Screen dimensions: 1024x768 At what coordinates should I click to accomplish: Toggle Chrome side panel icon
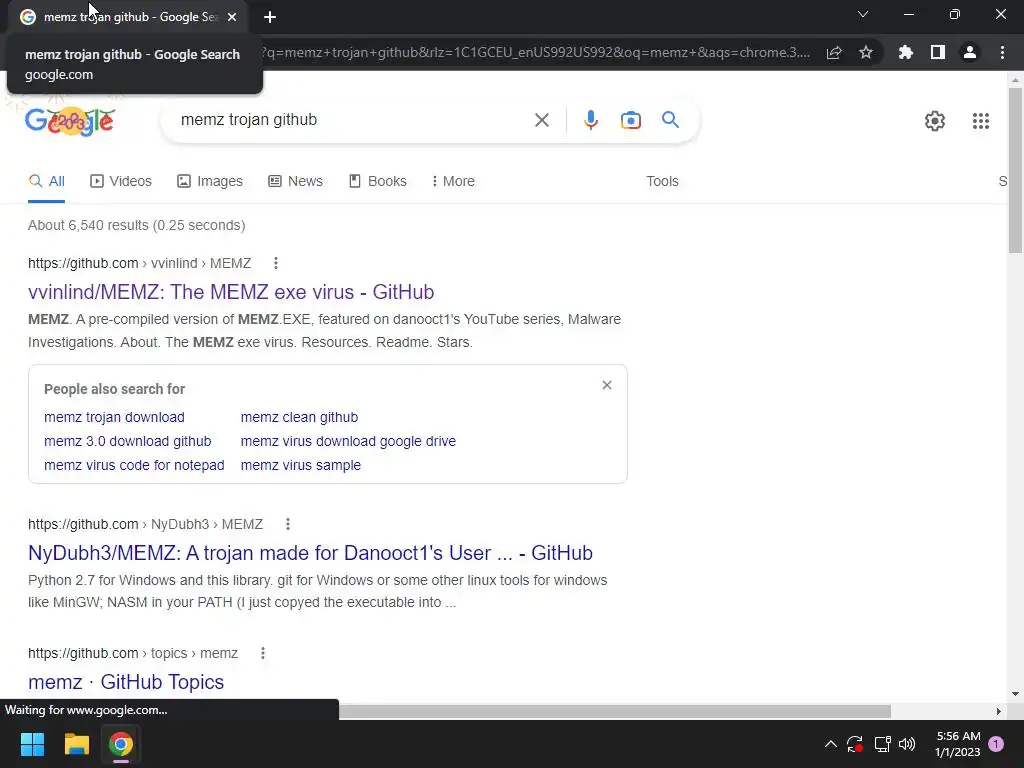938,52
